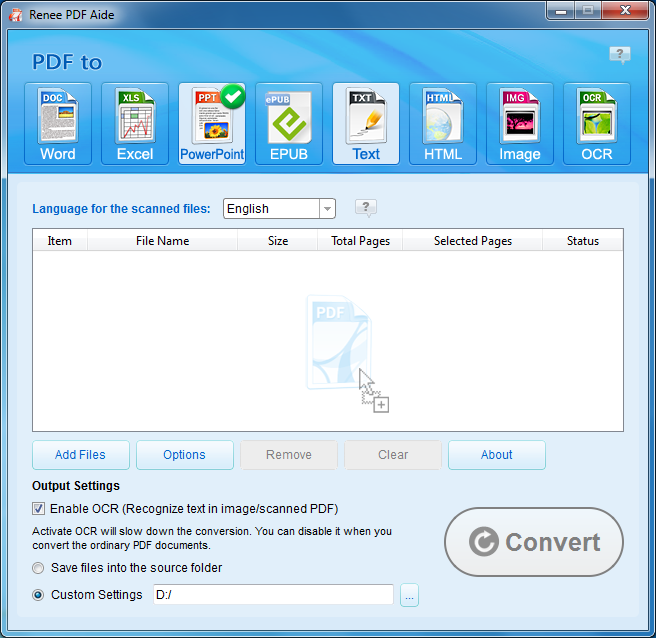Screen dimensions: 656x638
Task: Choose the Text TXT conversion icon
Action: tap(366, 123)
